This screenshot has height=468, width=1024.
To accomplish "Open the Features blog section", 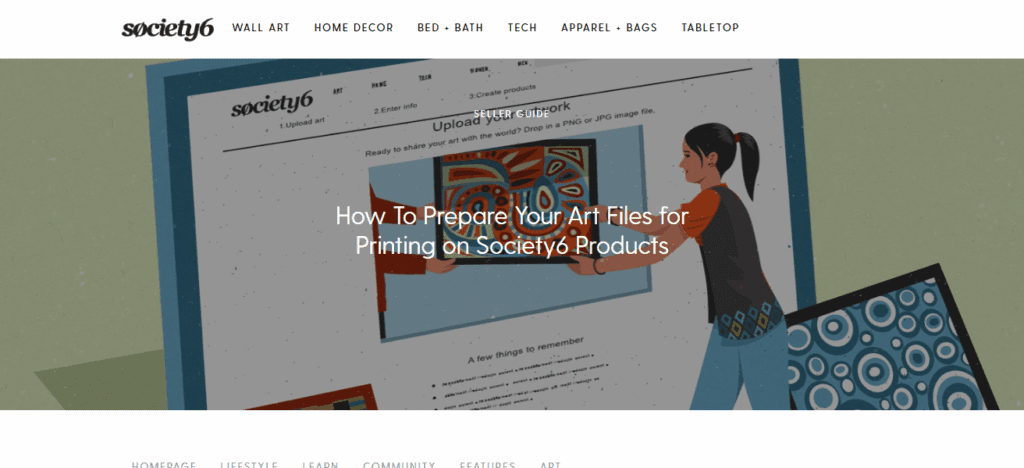I will pos(487,465).
